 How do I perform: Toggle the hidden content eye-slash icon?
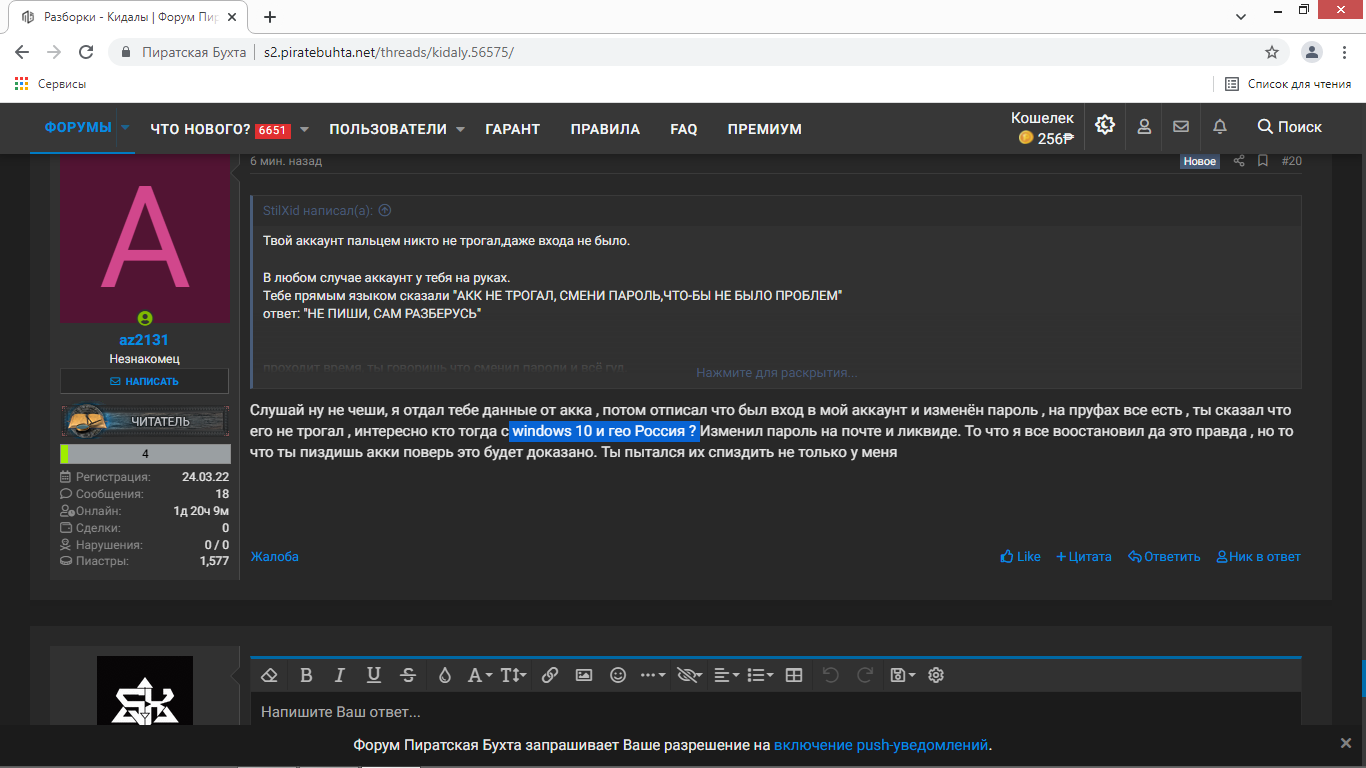click(688, 675)
